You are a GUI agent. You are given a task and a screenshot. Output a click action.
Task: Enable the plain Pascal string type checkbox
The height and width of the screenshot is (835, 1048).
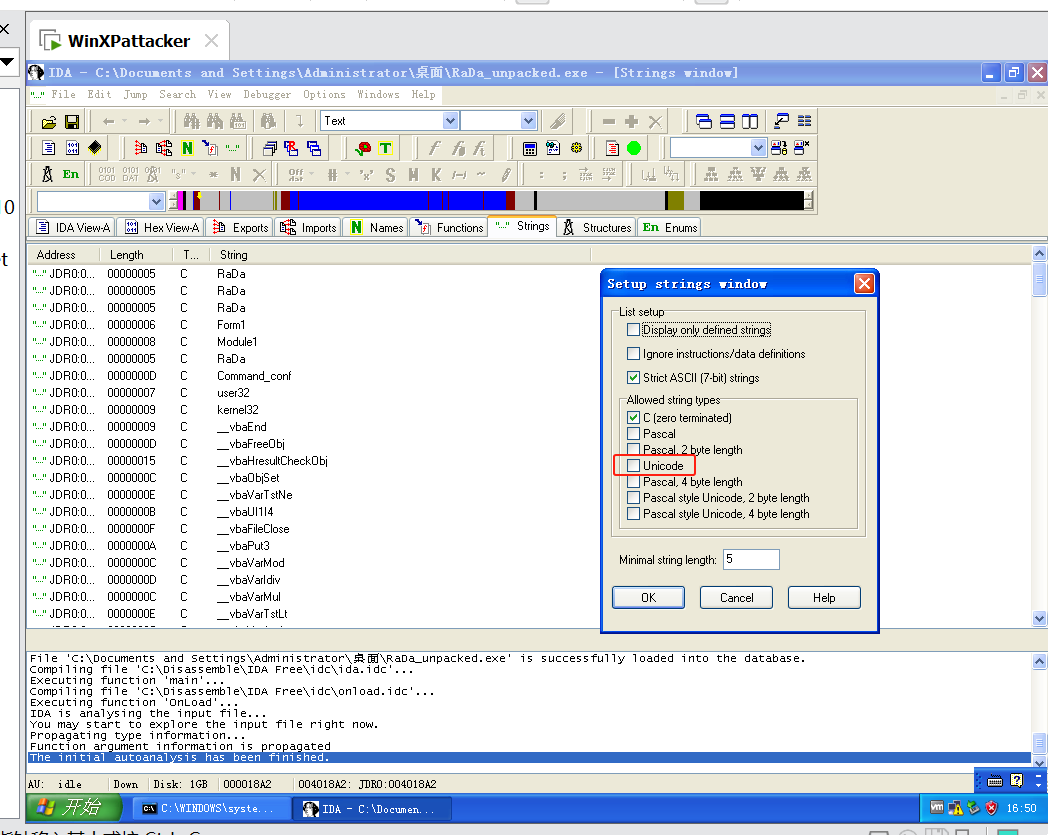(634, 434)
